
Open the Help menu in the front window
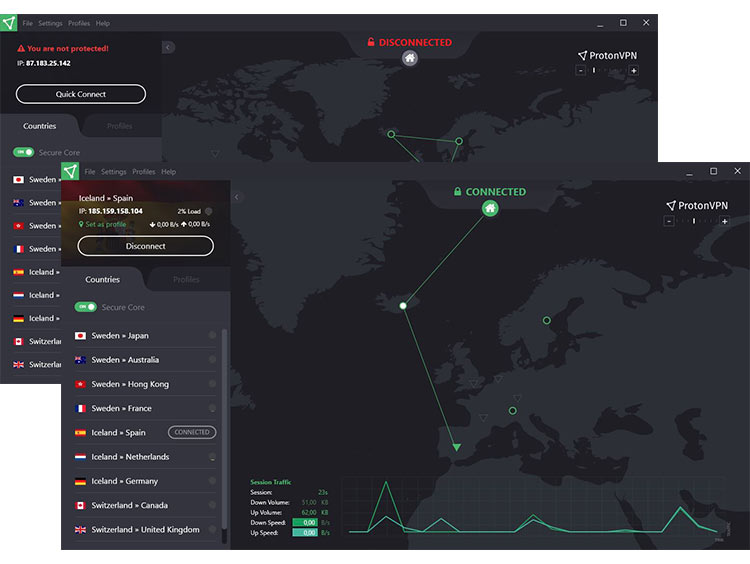pyautogui.click(x=168, y=172)
